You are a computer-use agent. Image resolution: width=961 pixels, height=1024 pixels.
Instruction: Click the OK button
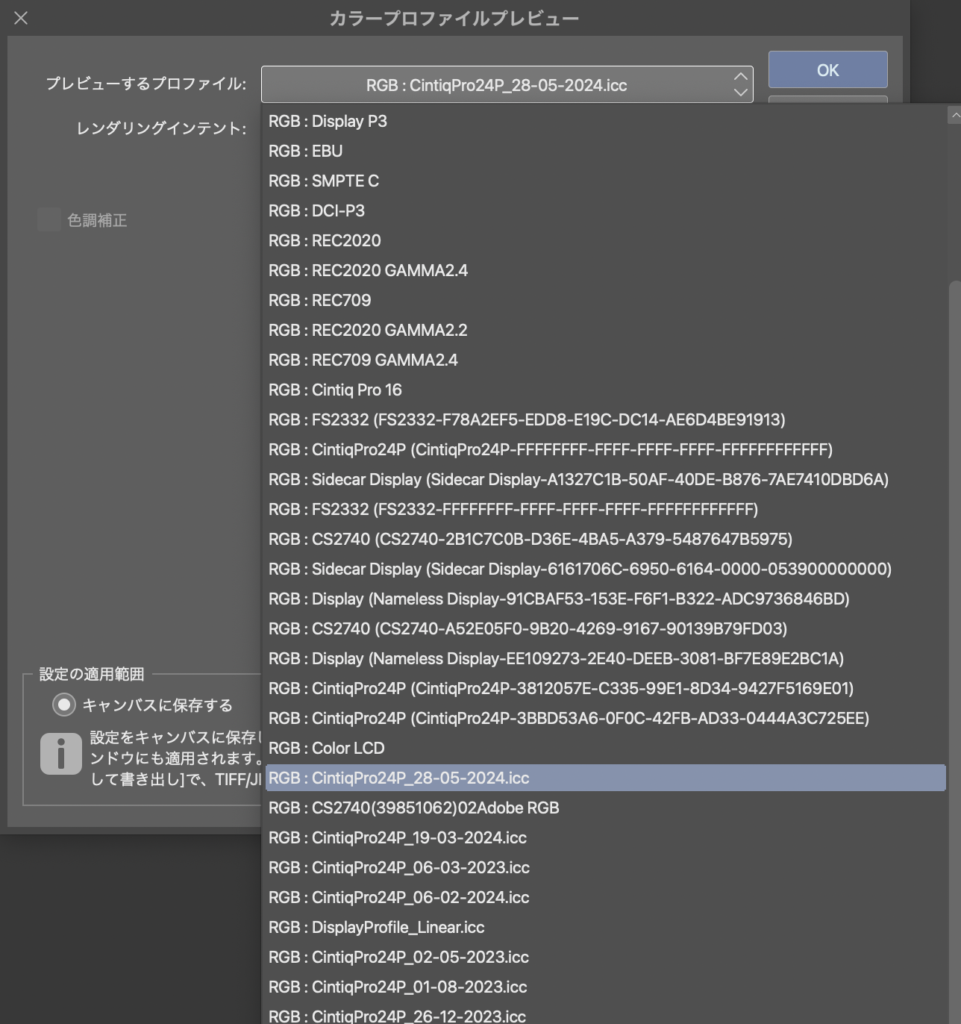[x=827, y=70]
